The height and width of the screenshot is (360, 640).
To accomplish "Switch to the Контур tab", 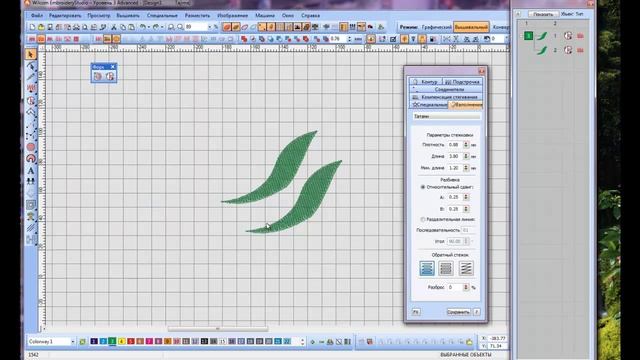I will [x=426, y=82].
